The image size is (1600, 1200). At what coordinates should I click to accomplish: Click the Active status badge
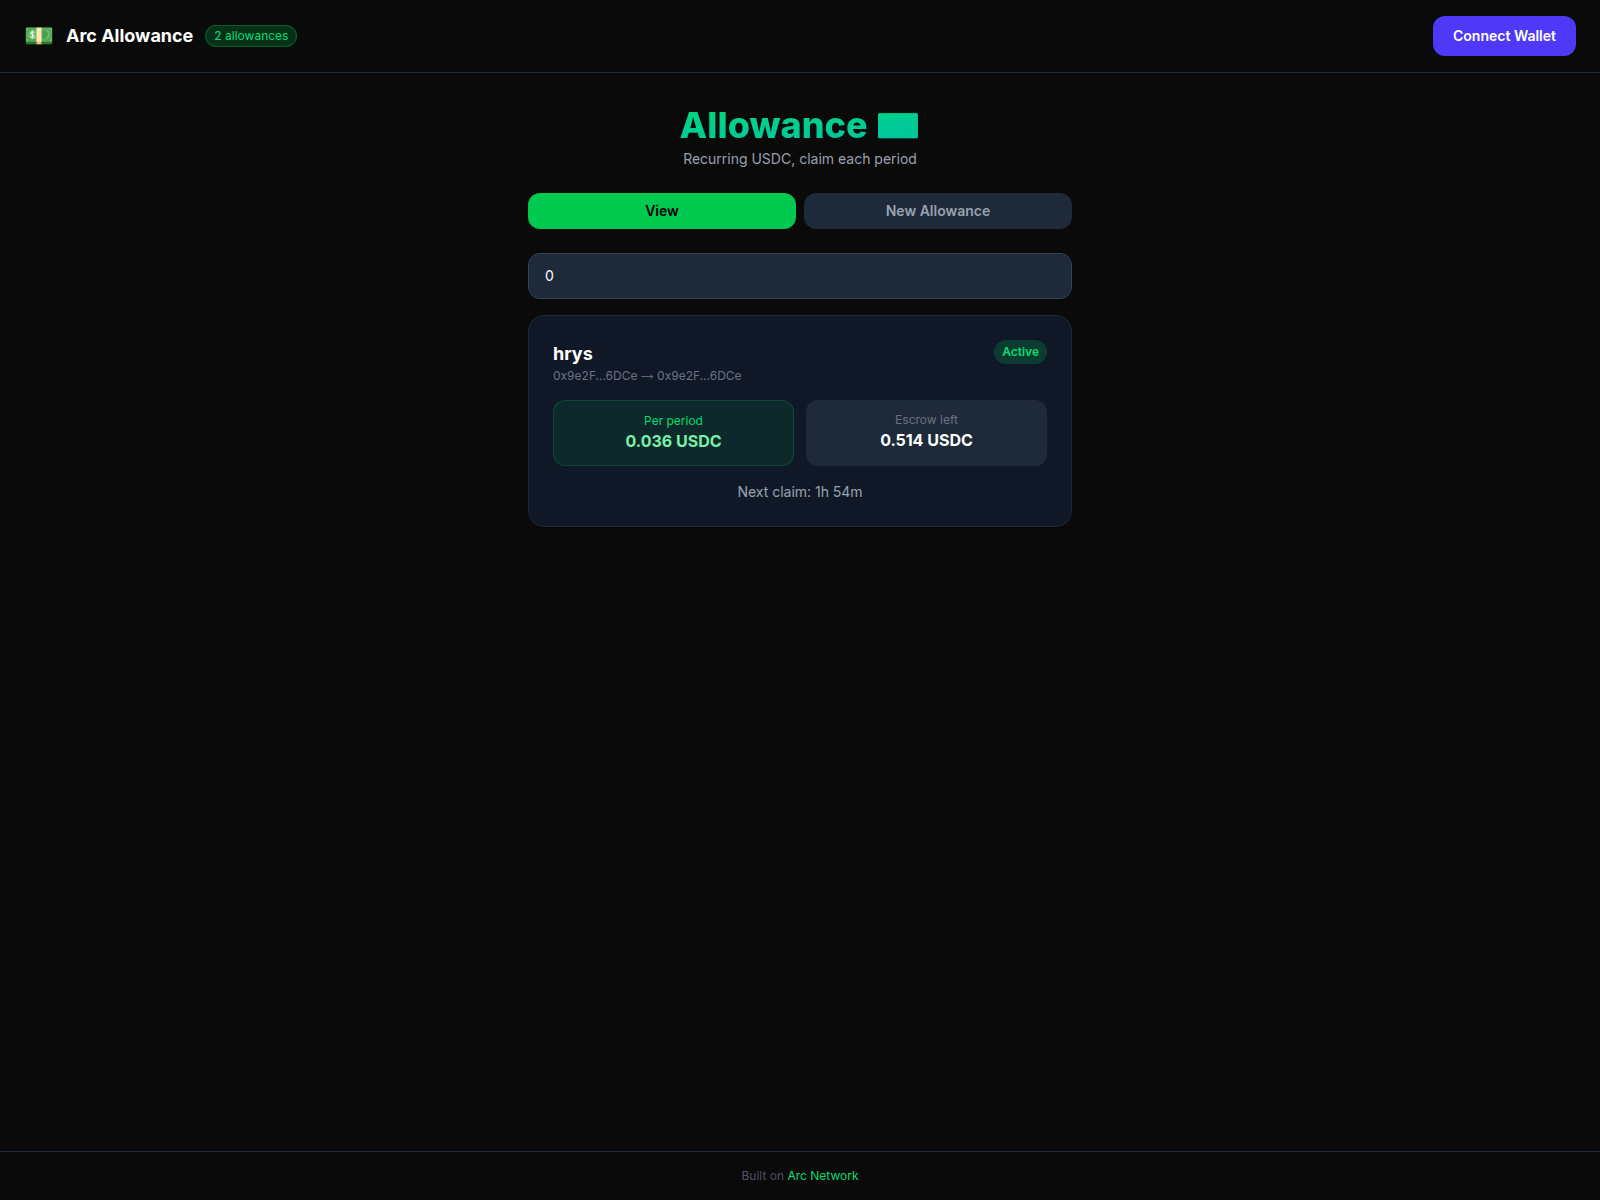pos(1020,352)
